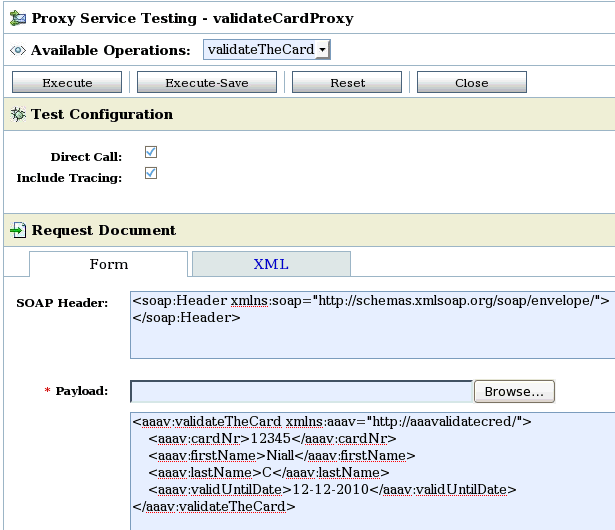Image resolution: width=615 pixels, height=530 pixels.
Task: Click the Close button
Action: tap(472, 82)
